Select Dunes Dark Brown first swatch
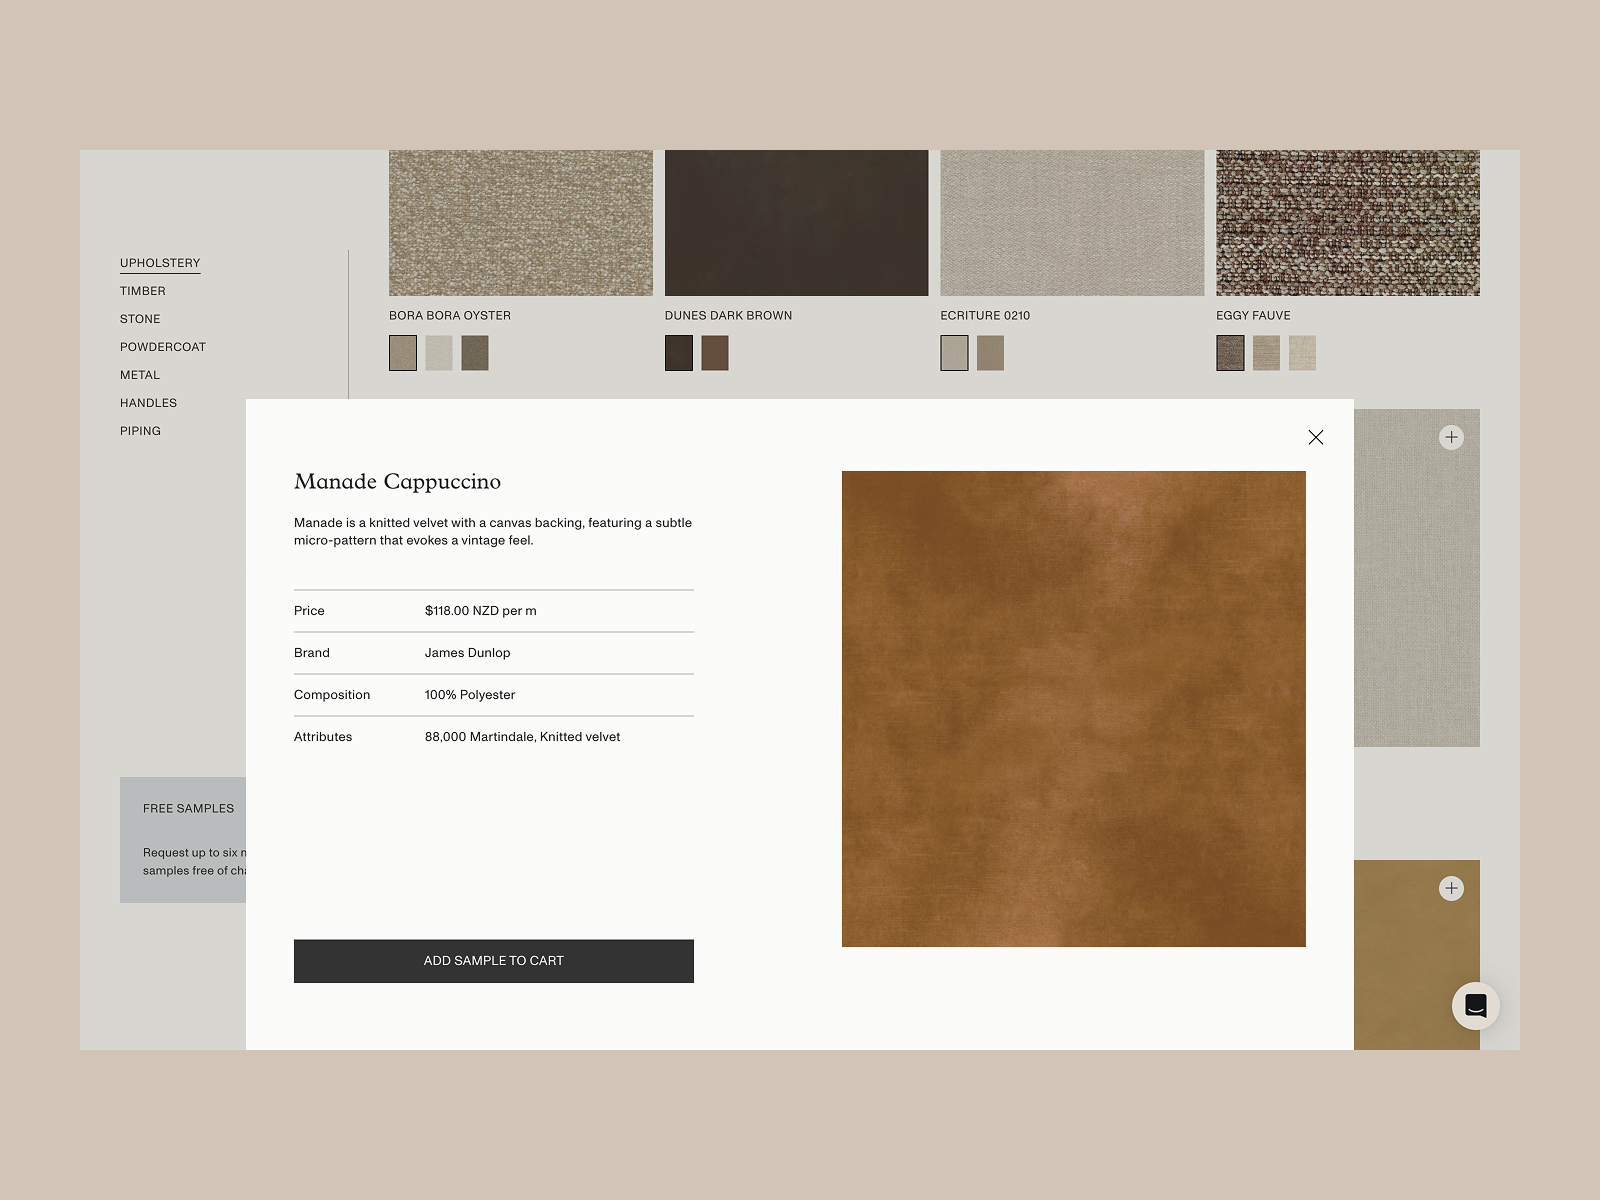The image size is (1600, 1200). click(679, 353)
